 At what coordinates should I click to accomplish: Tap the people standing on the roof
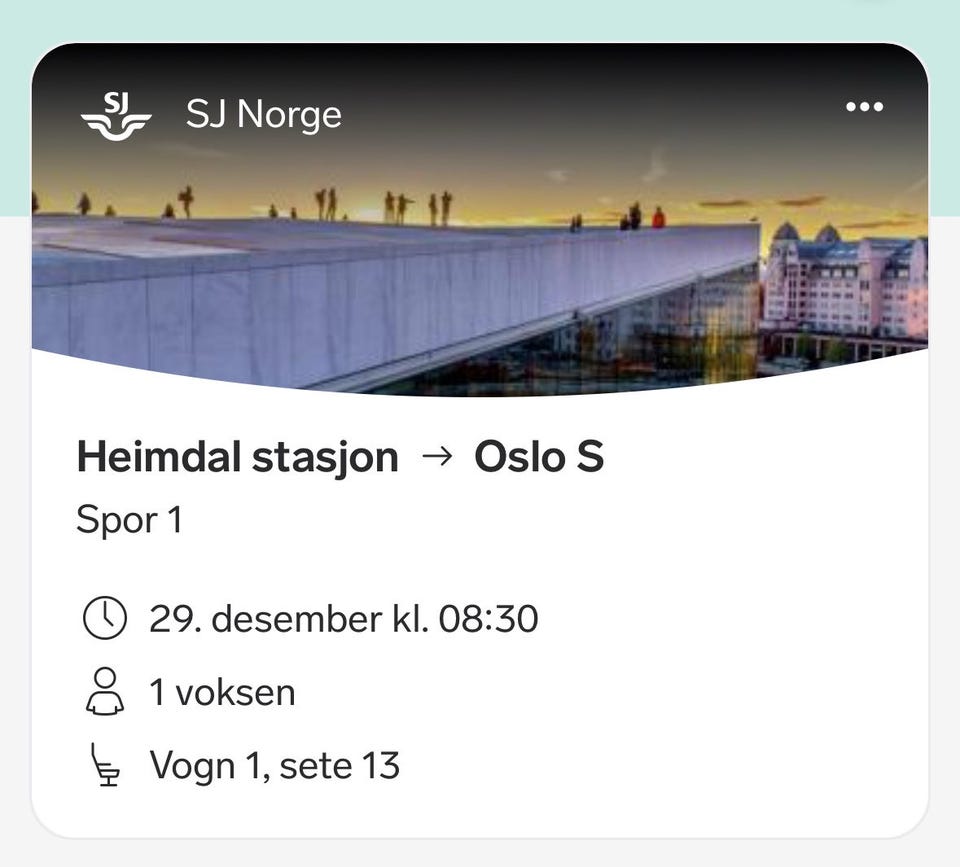tap(400, 207)
